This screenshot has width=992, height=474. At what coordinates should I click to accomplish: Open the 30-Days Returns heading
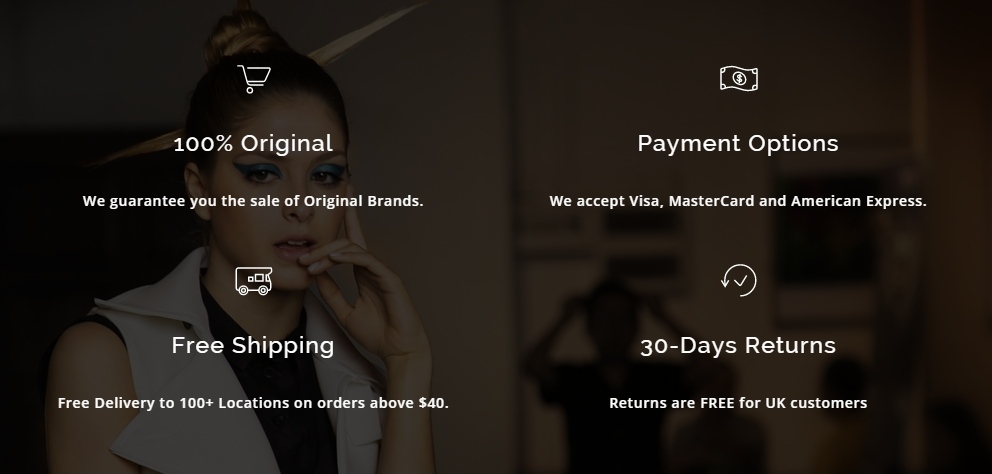[x=738, y=346]
